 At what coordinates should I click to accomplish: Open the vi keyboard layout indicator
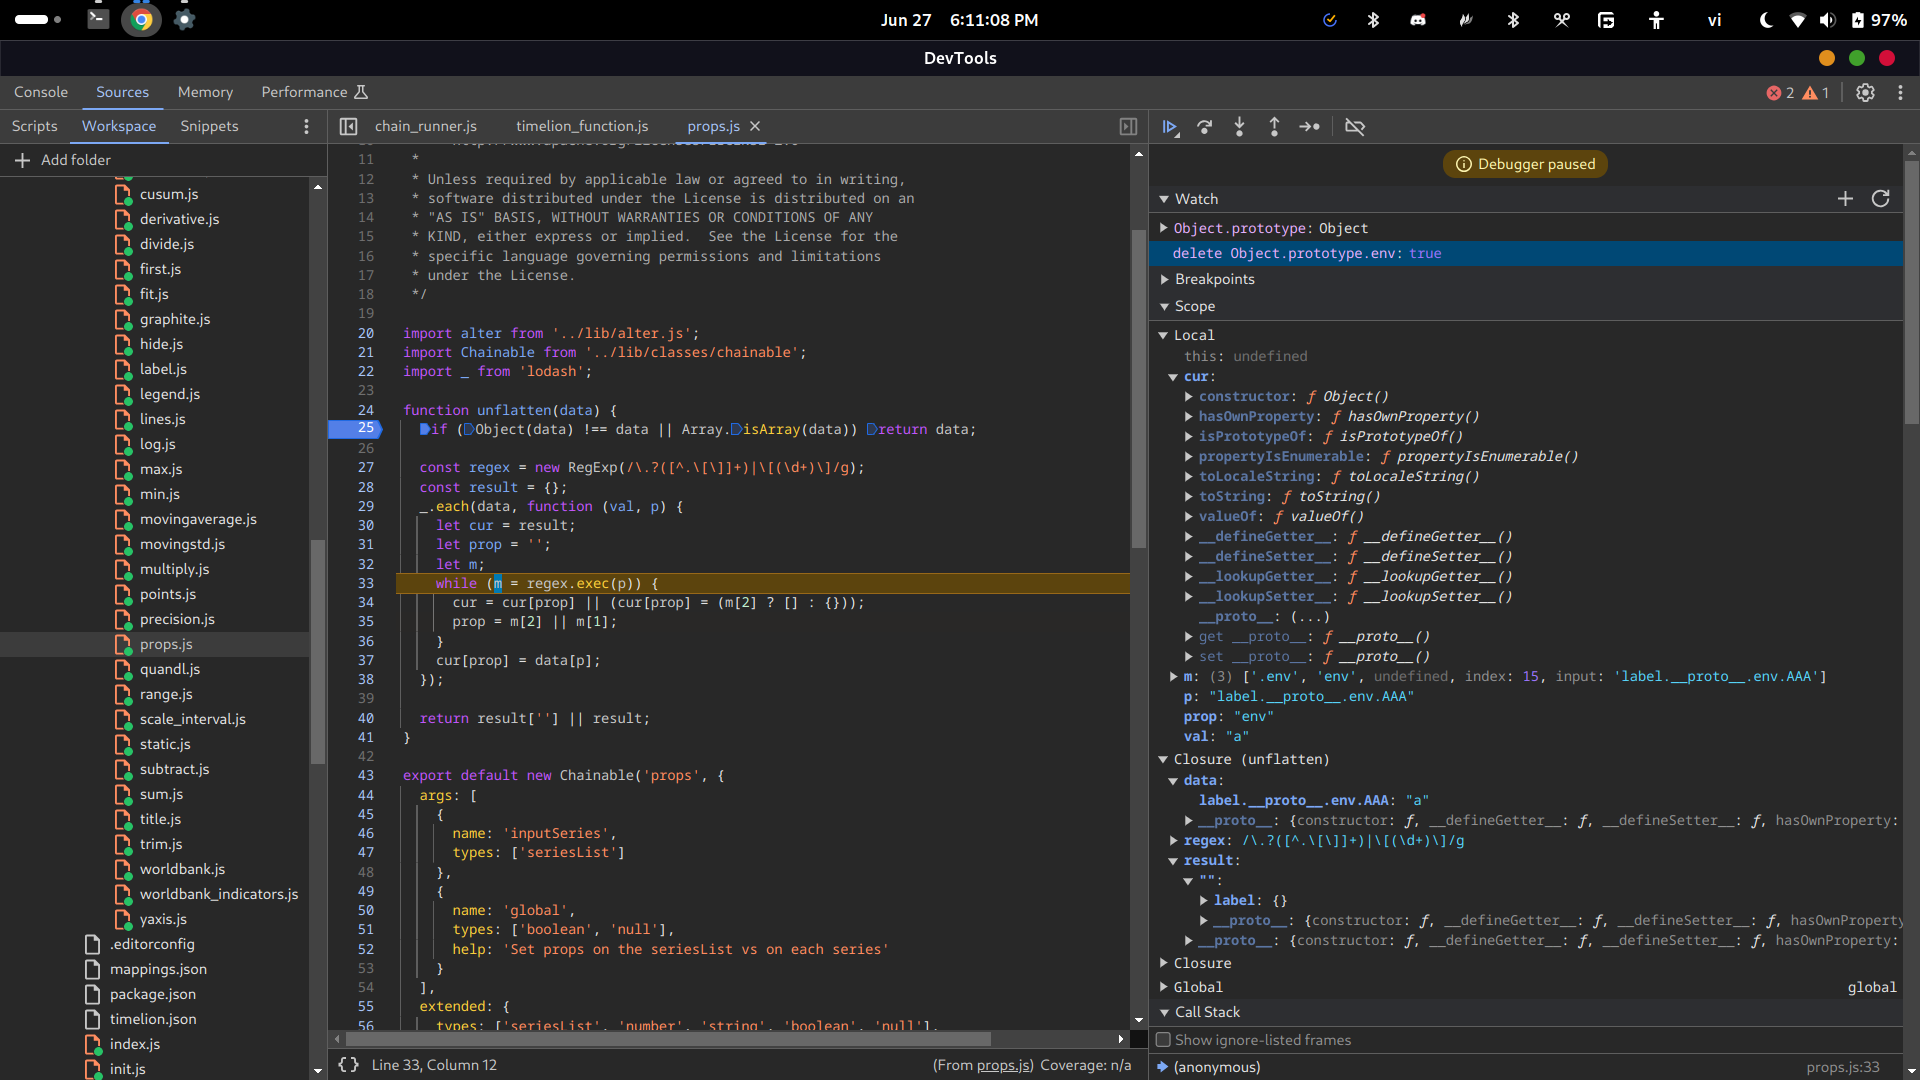[1714, 20]
